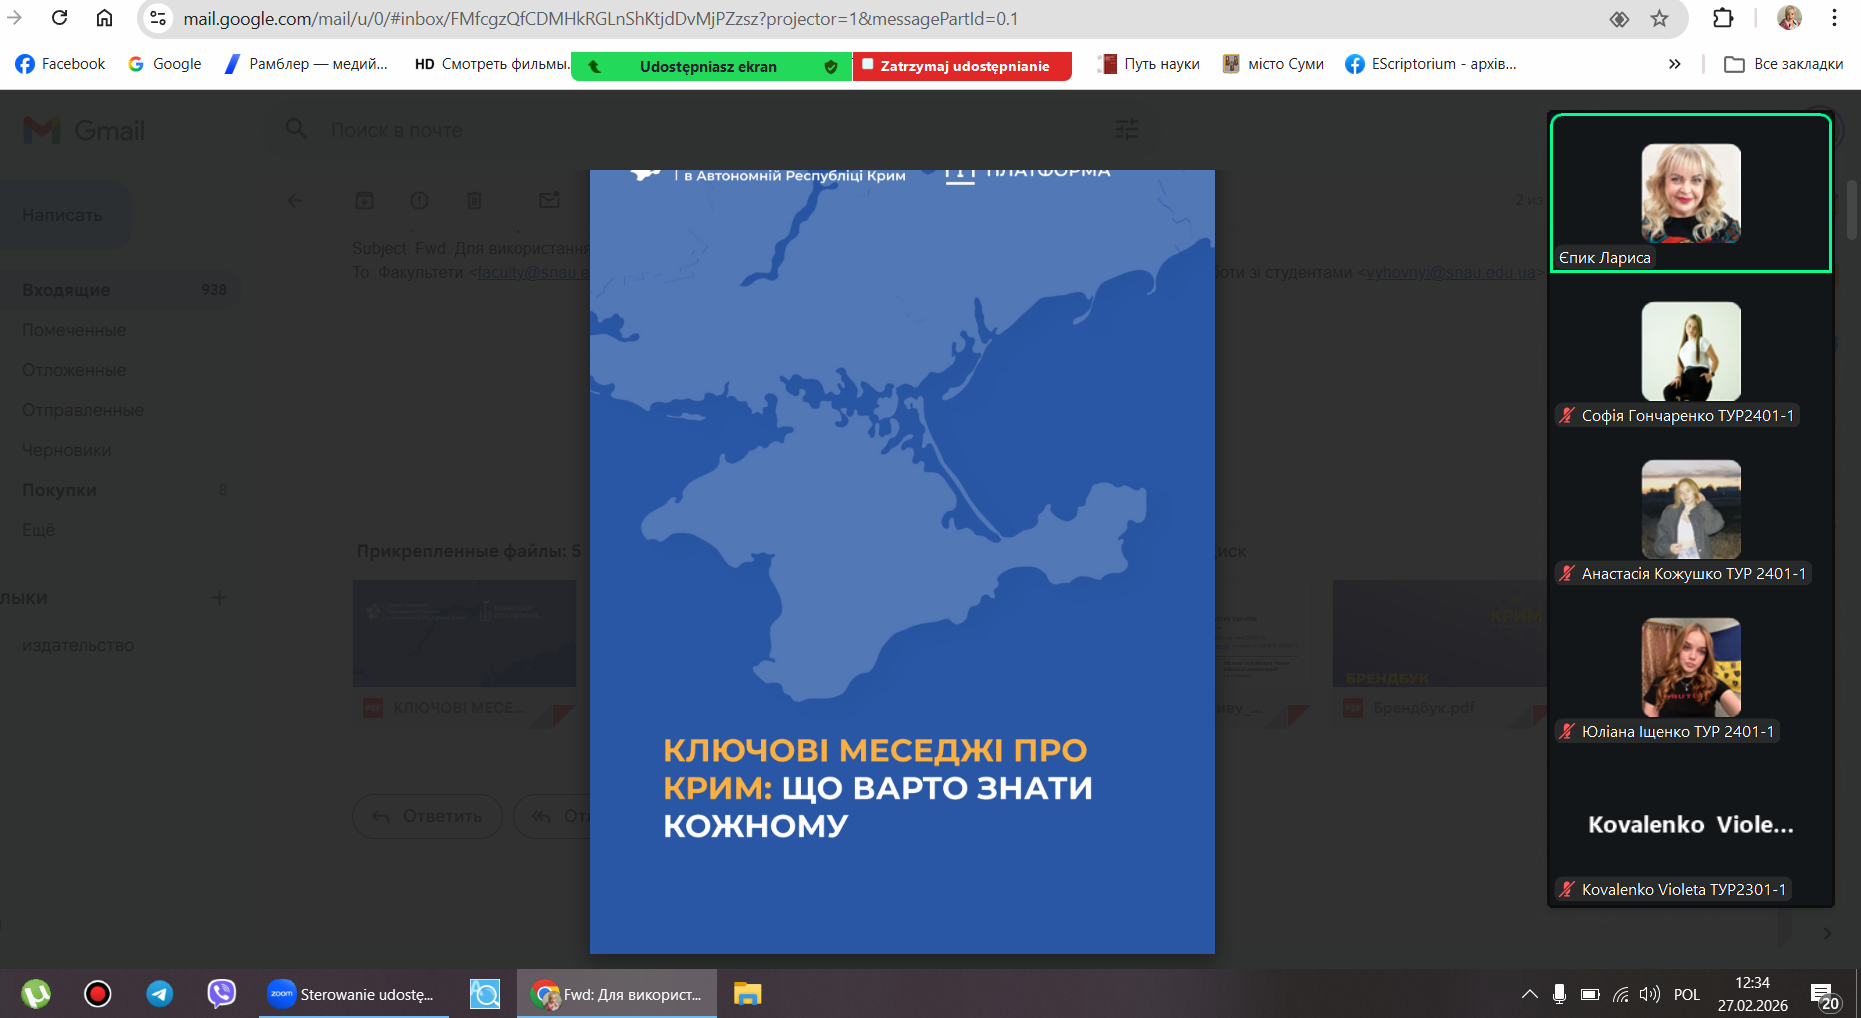The height and width of the screenshot is (1018, 1861).
Task: Expand hidden bookmarks with double chevron
Action: click(x=1675, y=64)
